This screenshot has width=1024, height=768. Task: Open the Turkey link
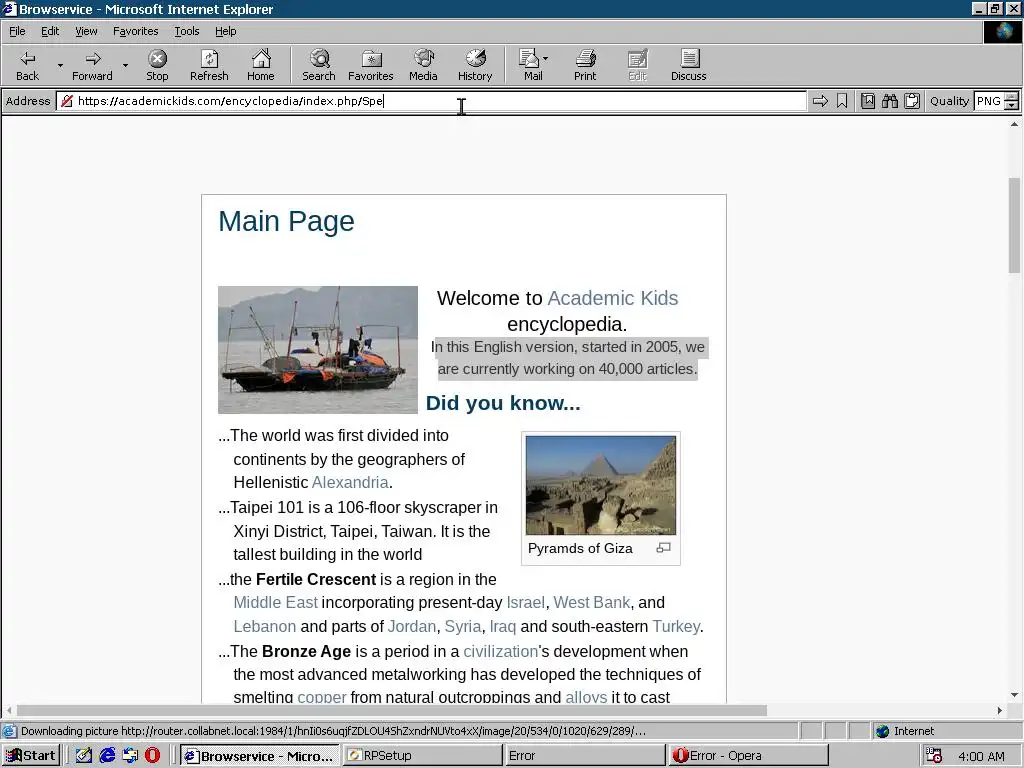676,626
